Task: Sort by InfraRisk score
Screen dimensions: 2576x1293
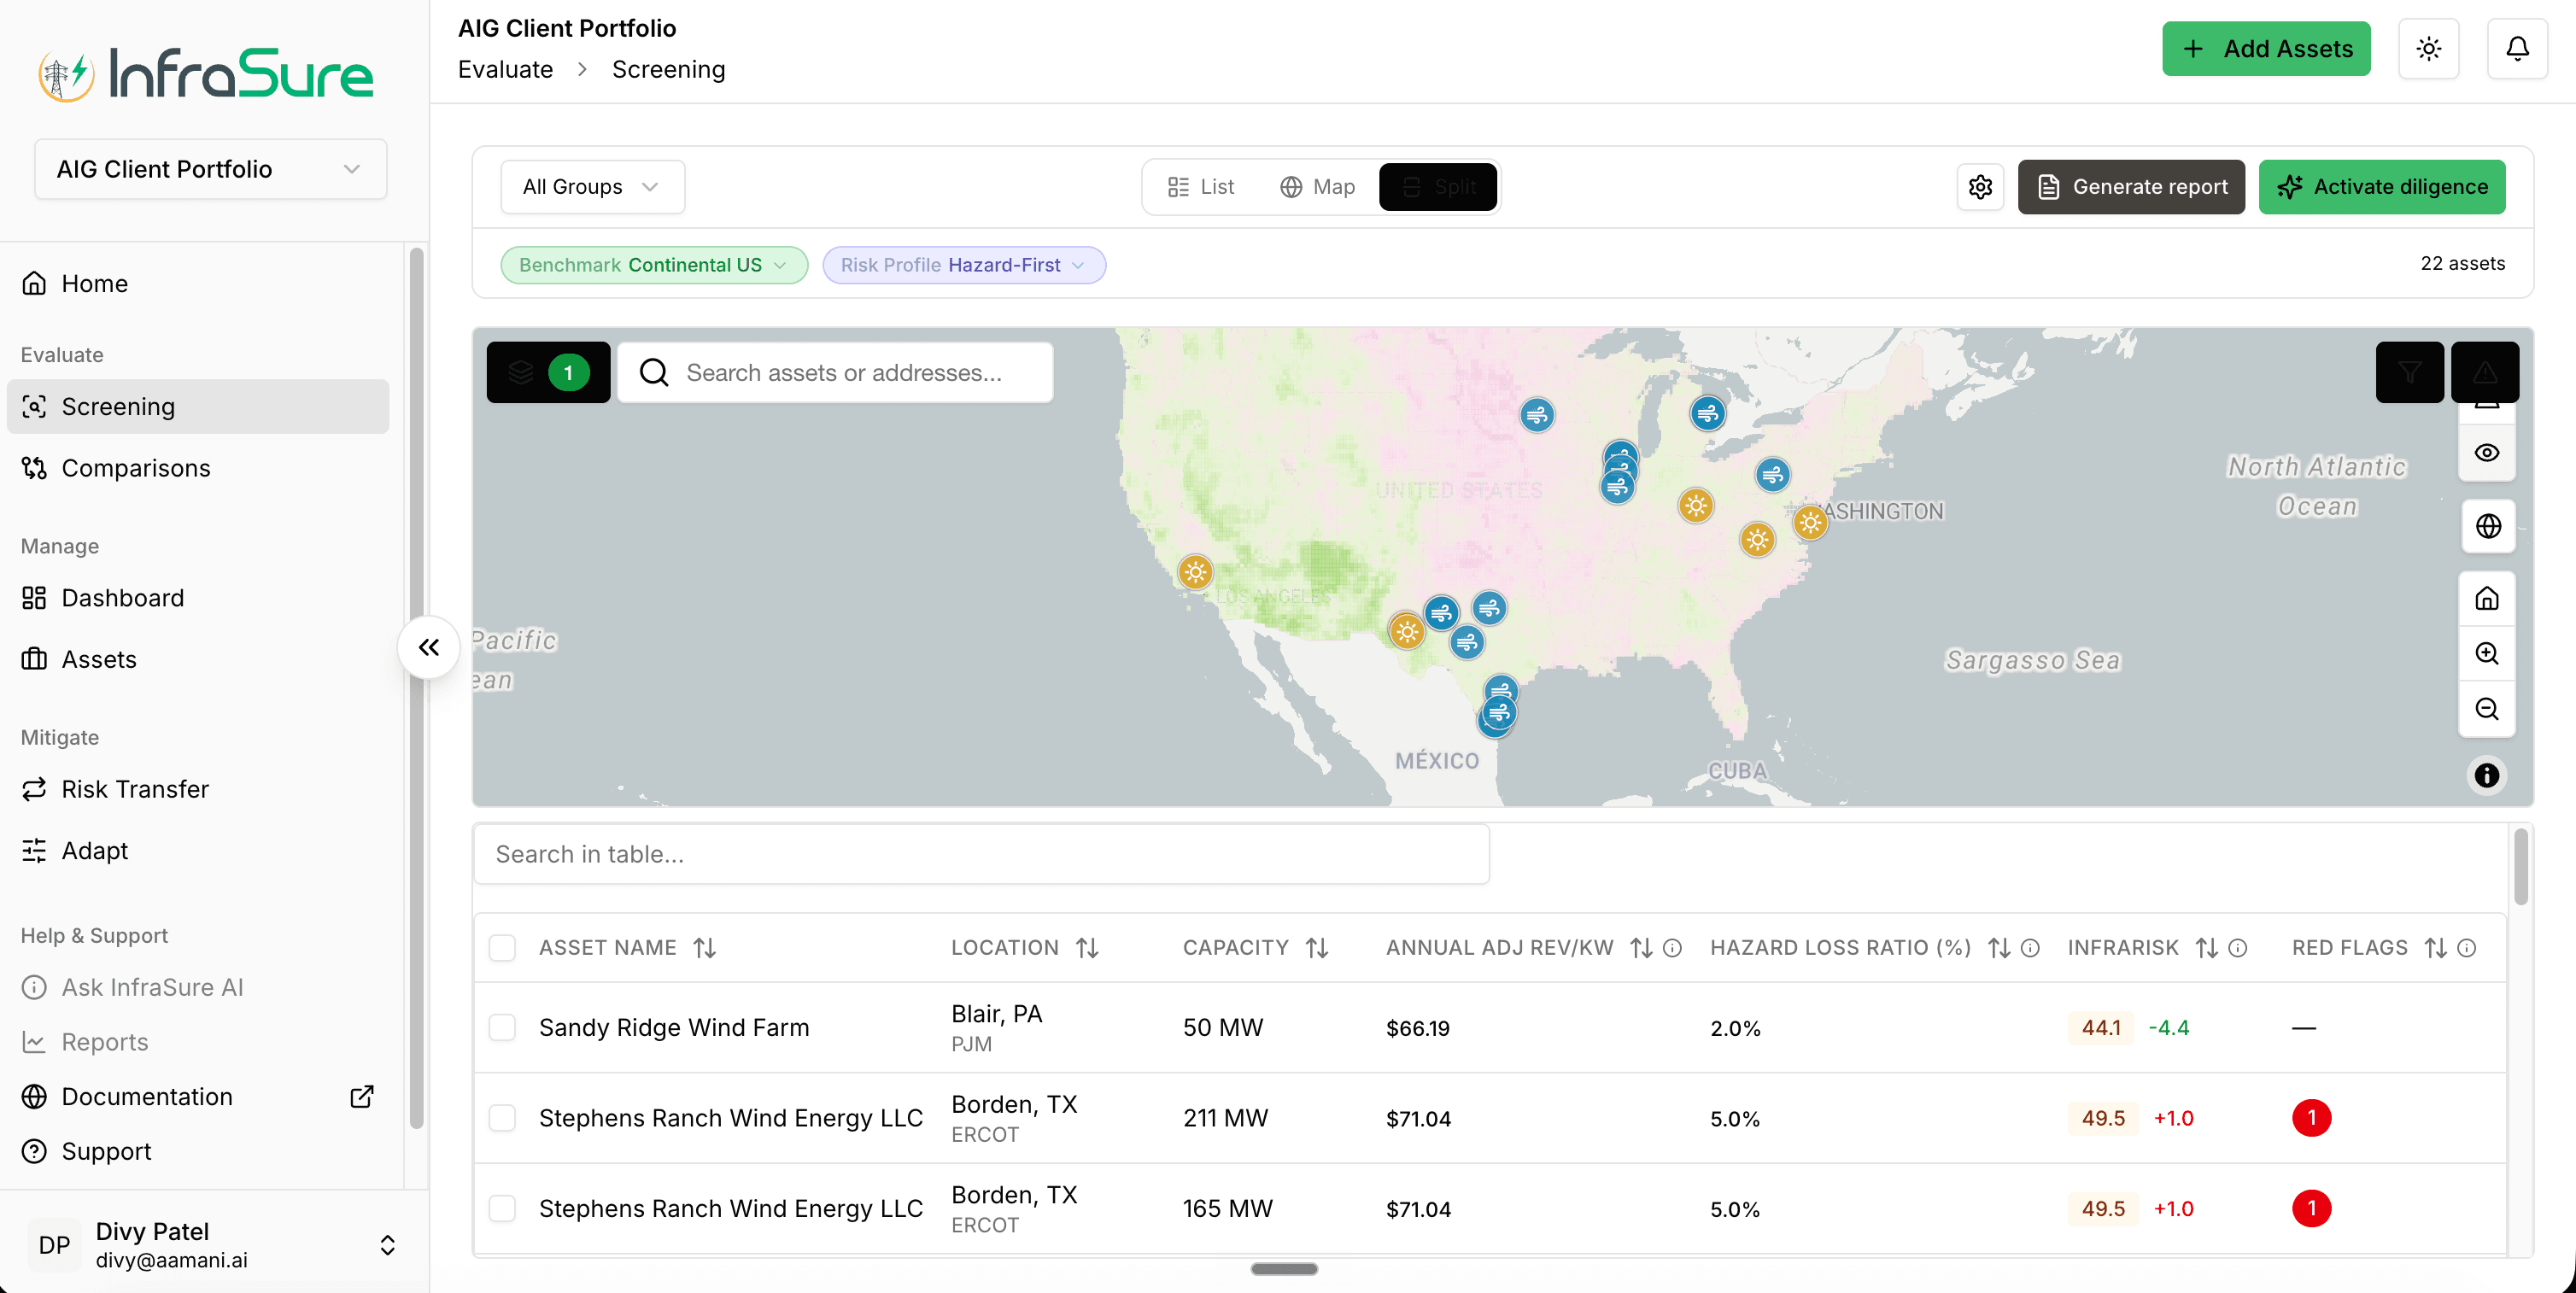Action: pos(2207,947)
